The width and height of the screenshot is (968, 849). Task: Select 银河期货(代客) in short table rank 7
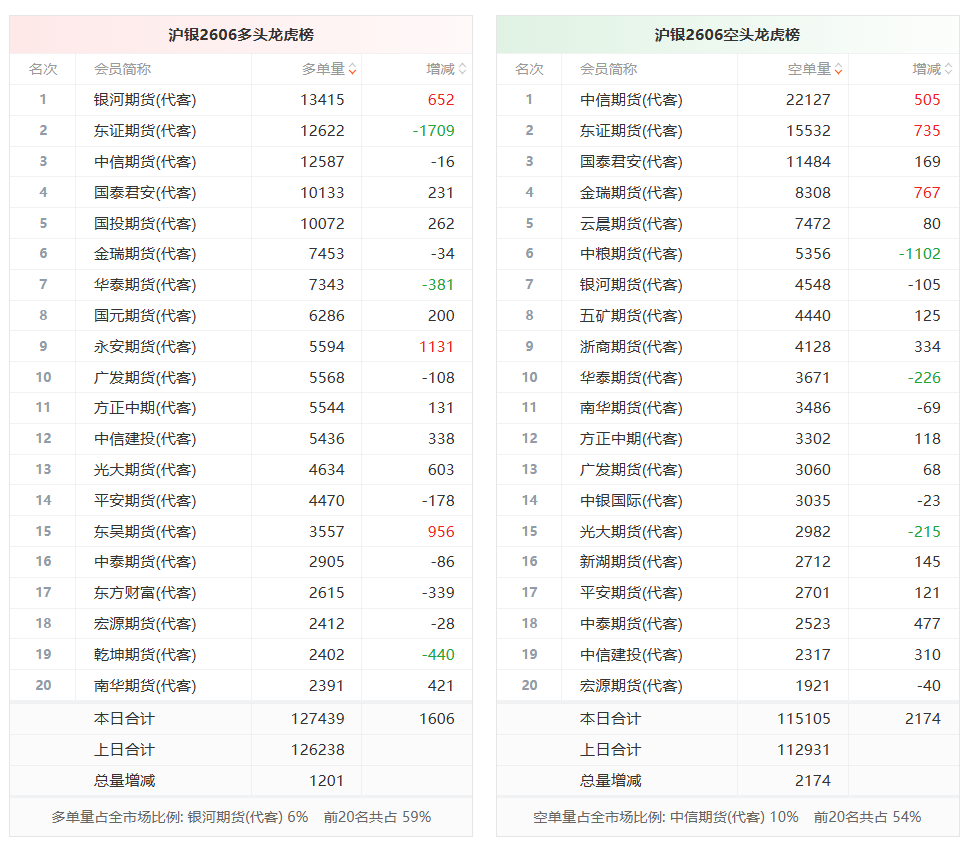pyautogui.click(x=632, y=285)
